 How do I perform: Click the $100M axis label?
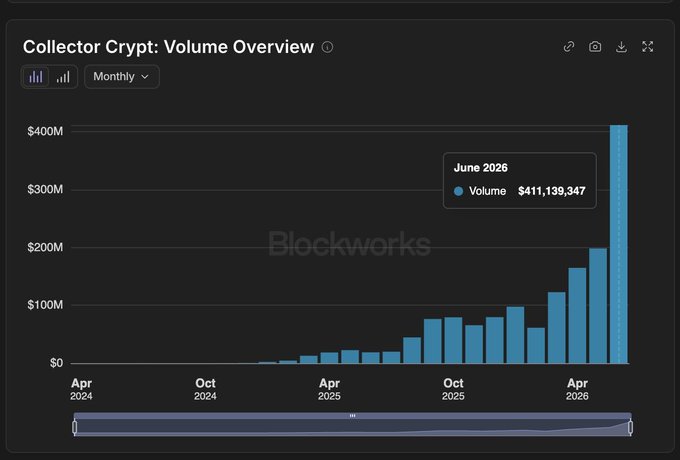(45, 305)
